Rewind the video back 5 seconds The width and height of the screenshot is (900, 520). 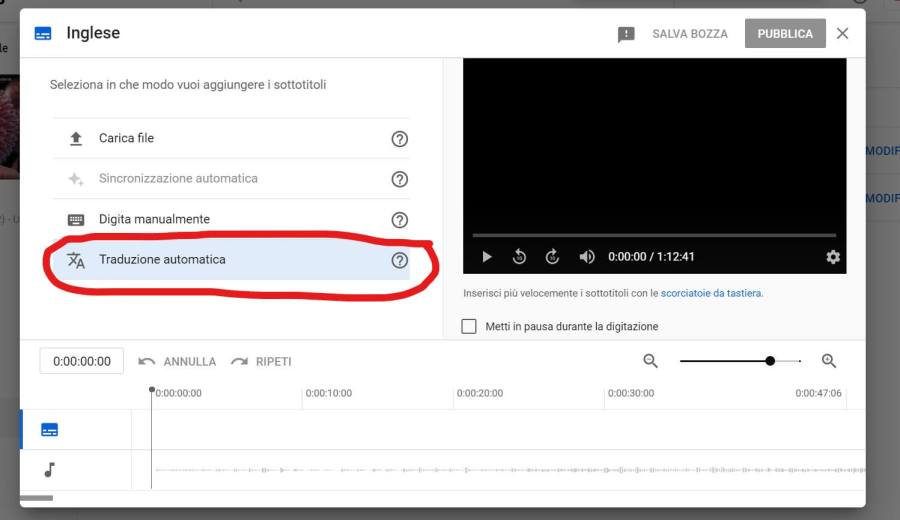(519, 257)
